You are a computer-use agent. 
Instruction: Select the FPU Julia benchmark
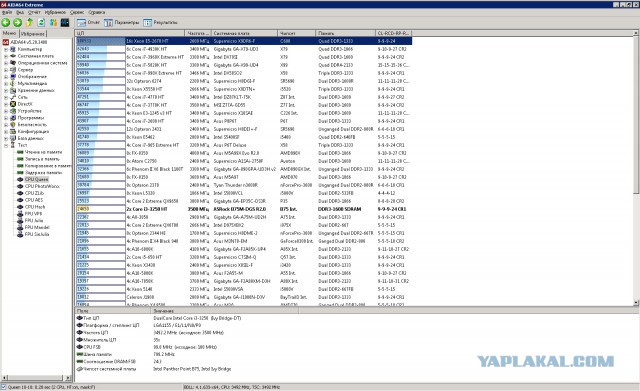34,220
